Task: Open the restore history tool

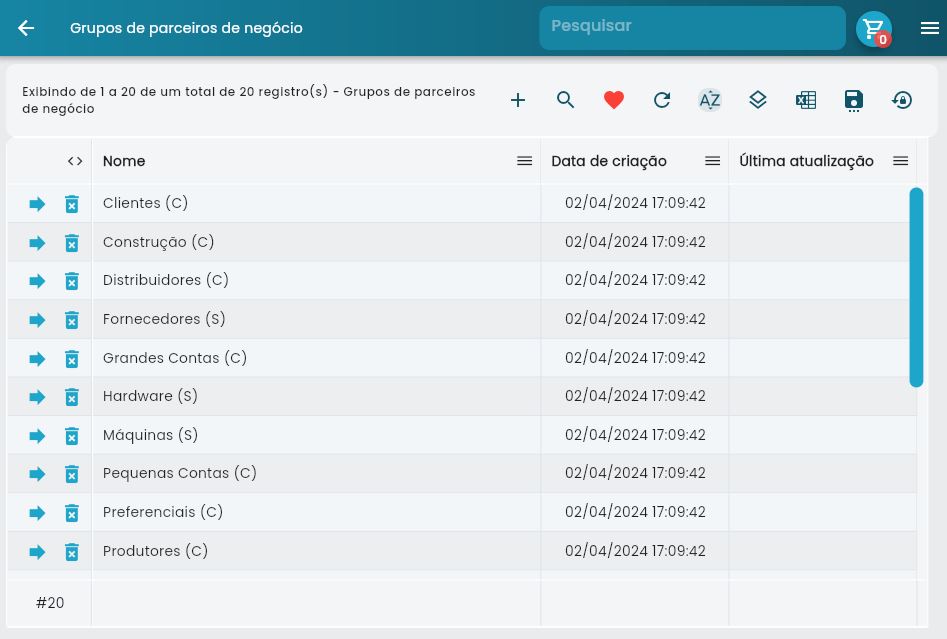Action: pos(902,100)
